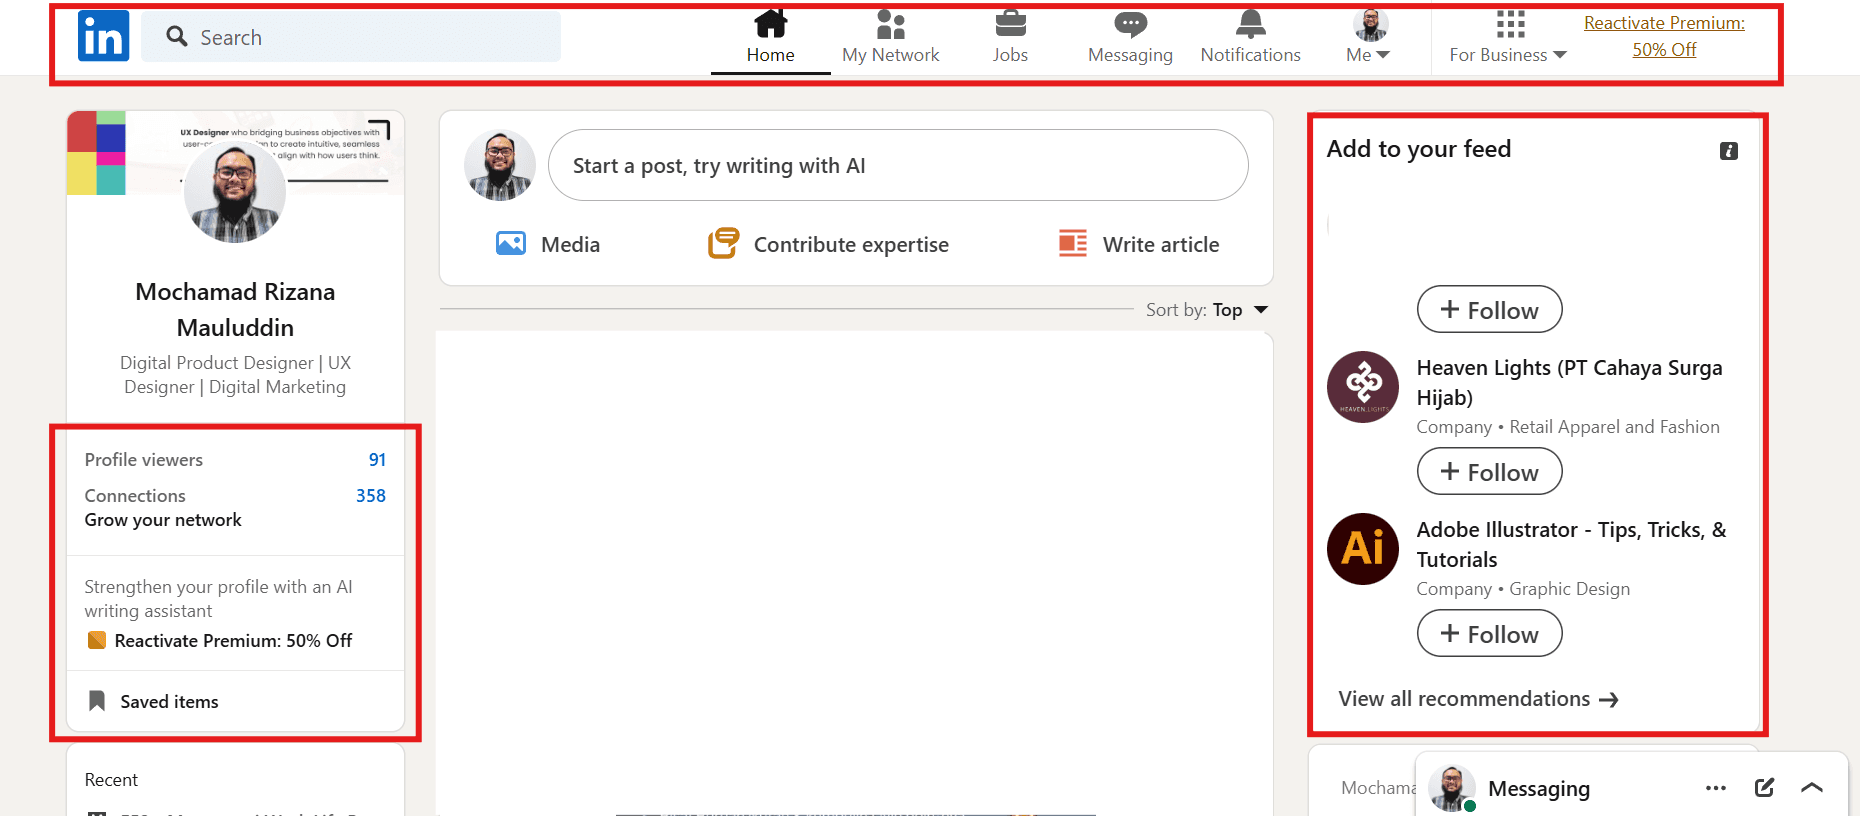
Task: Click avatar beside Start a post
Action: coord(500,165)
